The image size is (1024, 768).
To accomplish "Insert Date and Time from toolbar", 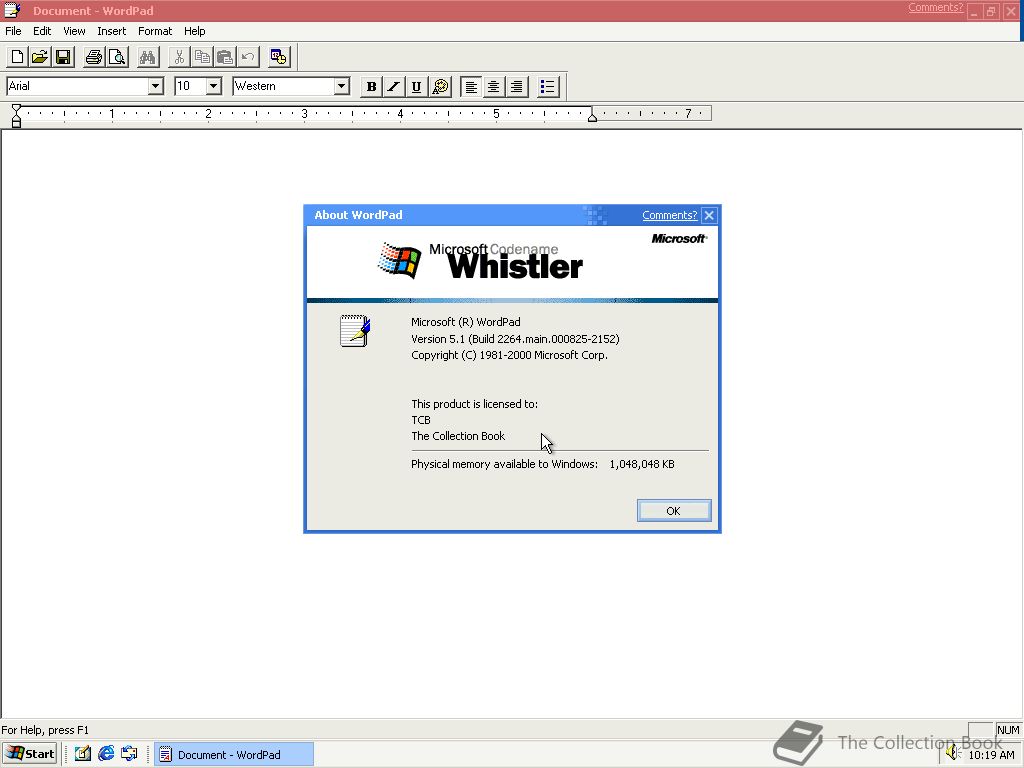I will click(279, 57).
